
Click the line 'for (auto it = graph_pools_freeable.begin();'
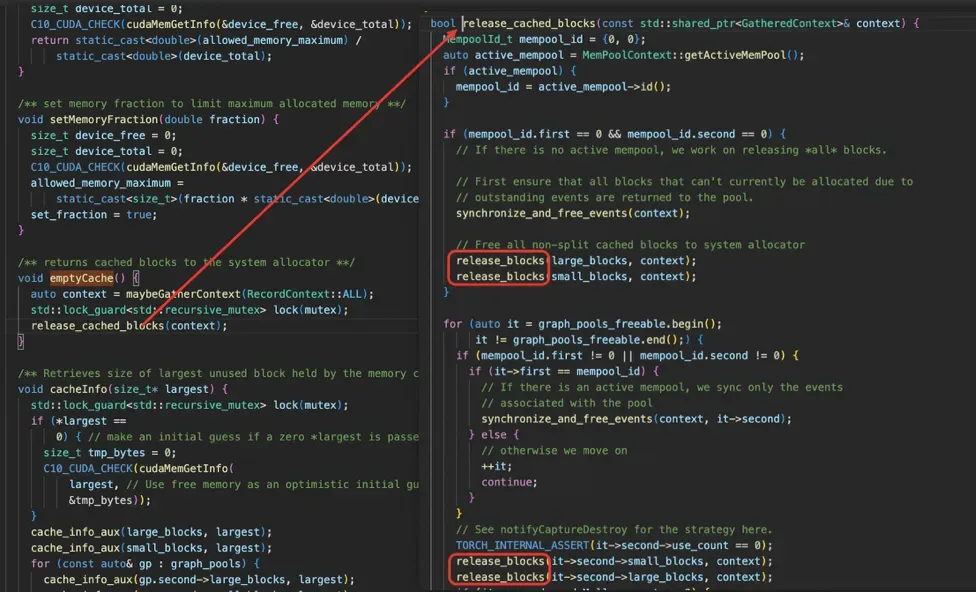[583, 324]
